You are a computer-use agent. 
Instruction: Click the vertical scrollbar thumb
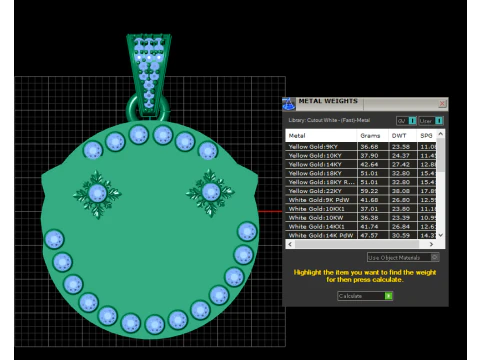441,155
